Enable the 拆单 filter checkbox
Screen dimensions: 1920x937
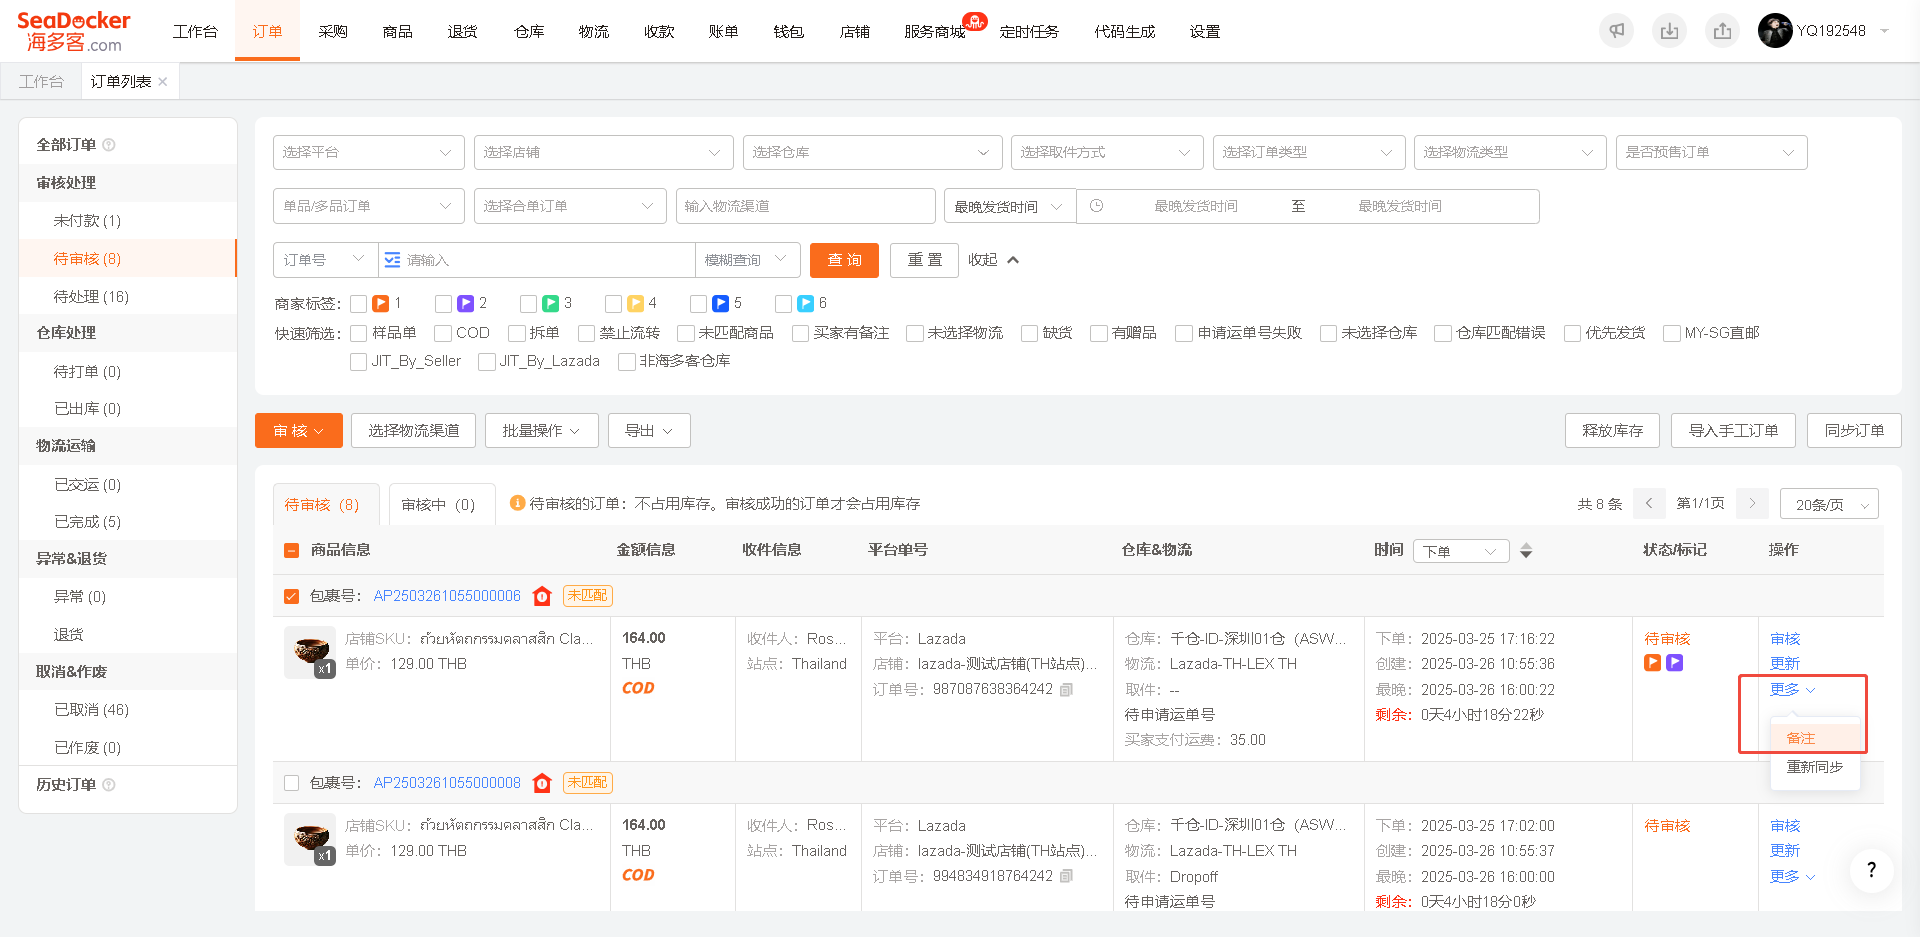(x=517, y=333)
